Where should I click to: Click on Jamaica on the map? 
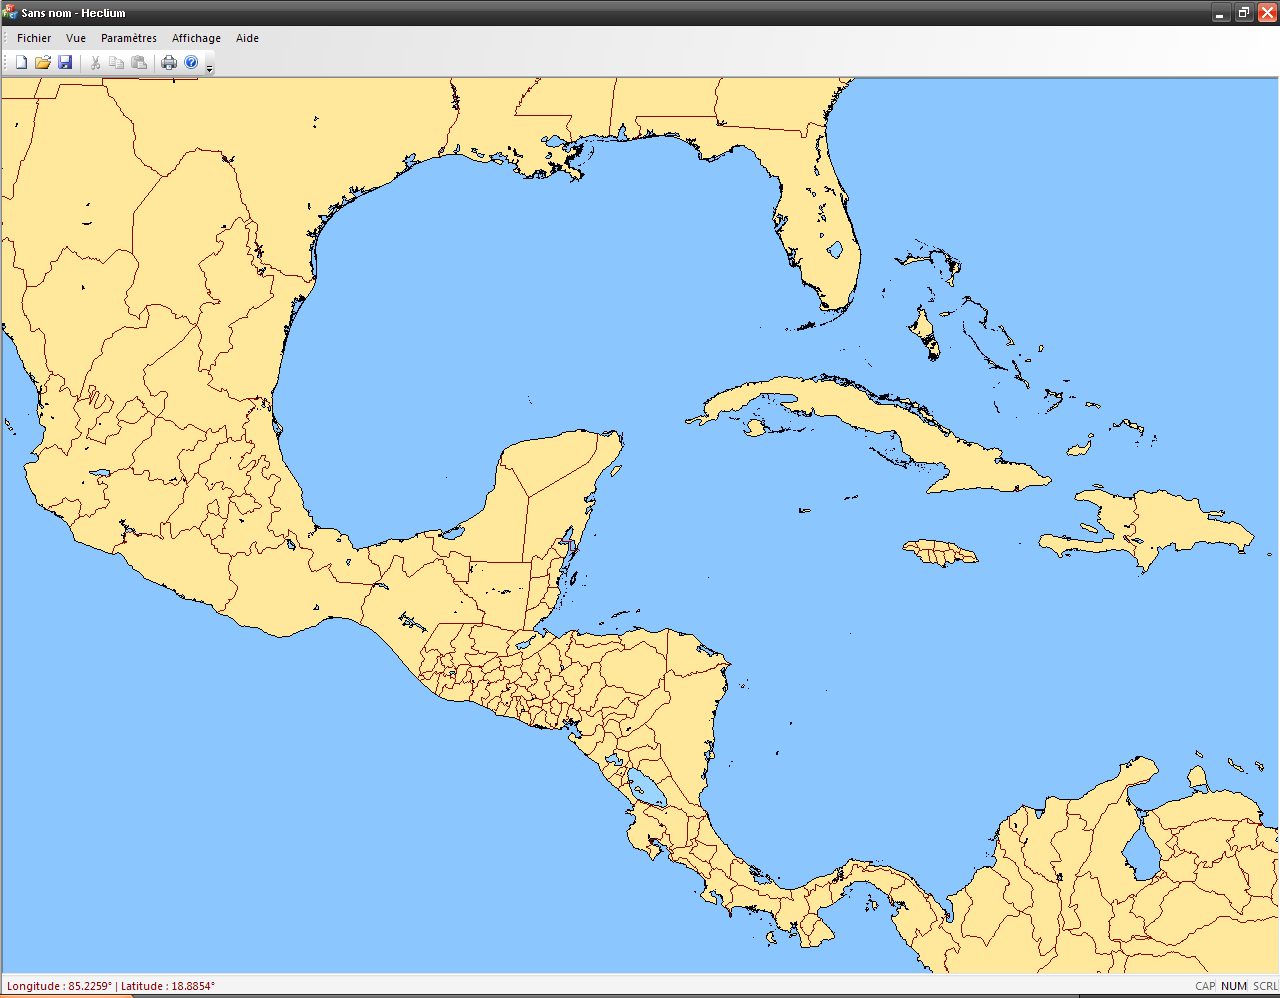click(x=940, y=551)
